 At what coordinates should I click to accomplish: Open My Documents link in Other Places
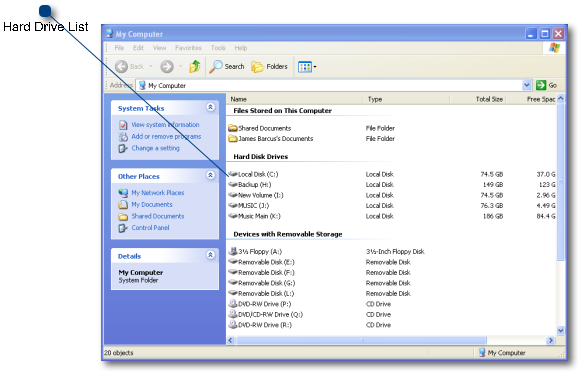click(151, 204)
